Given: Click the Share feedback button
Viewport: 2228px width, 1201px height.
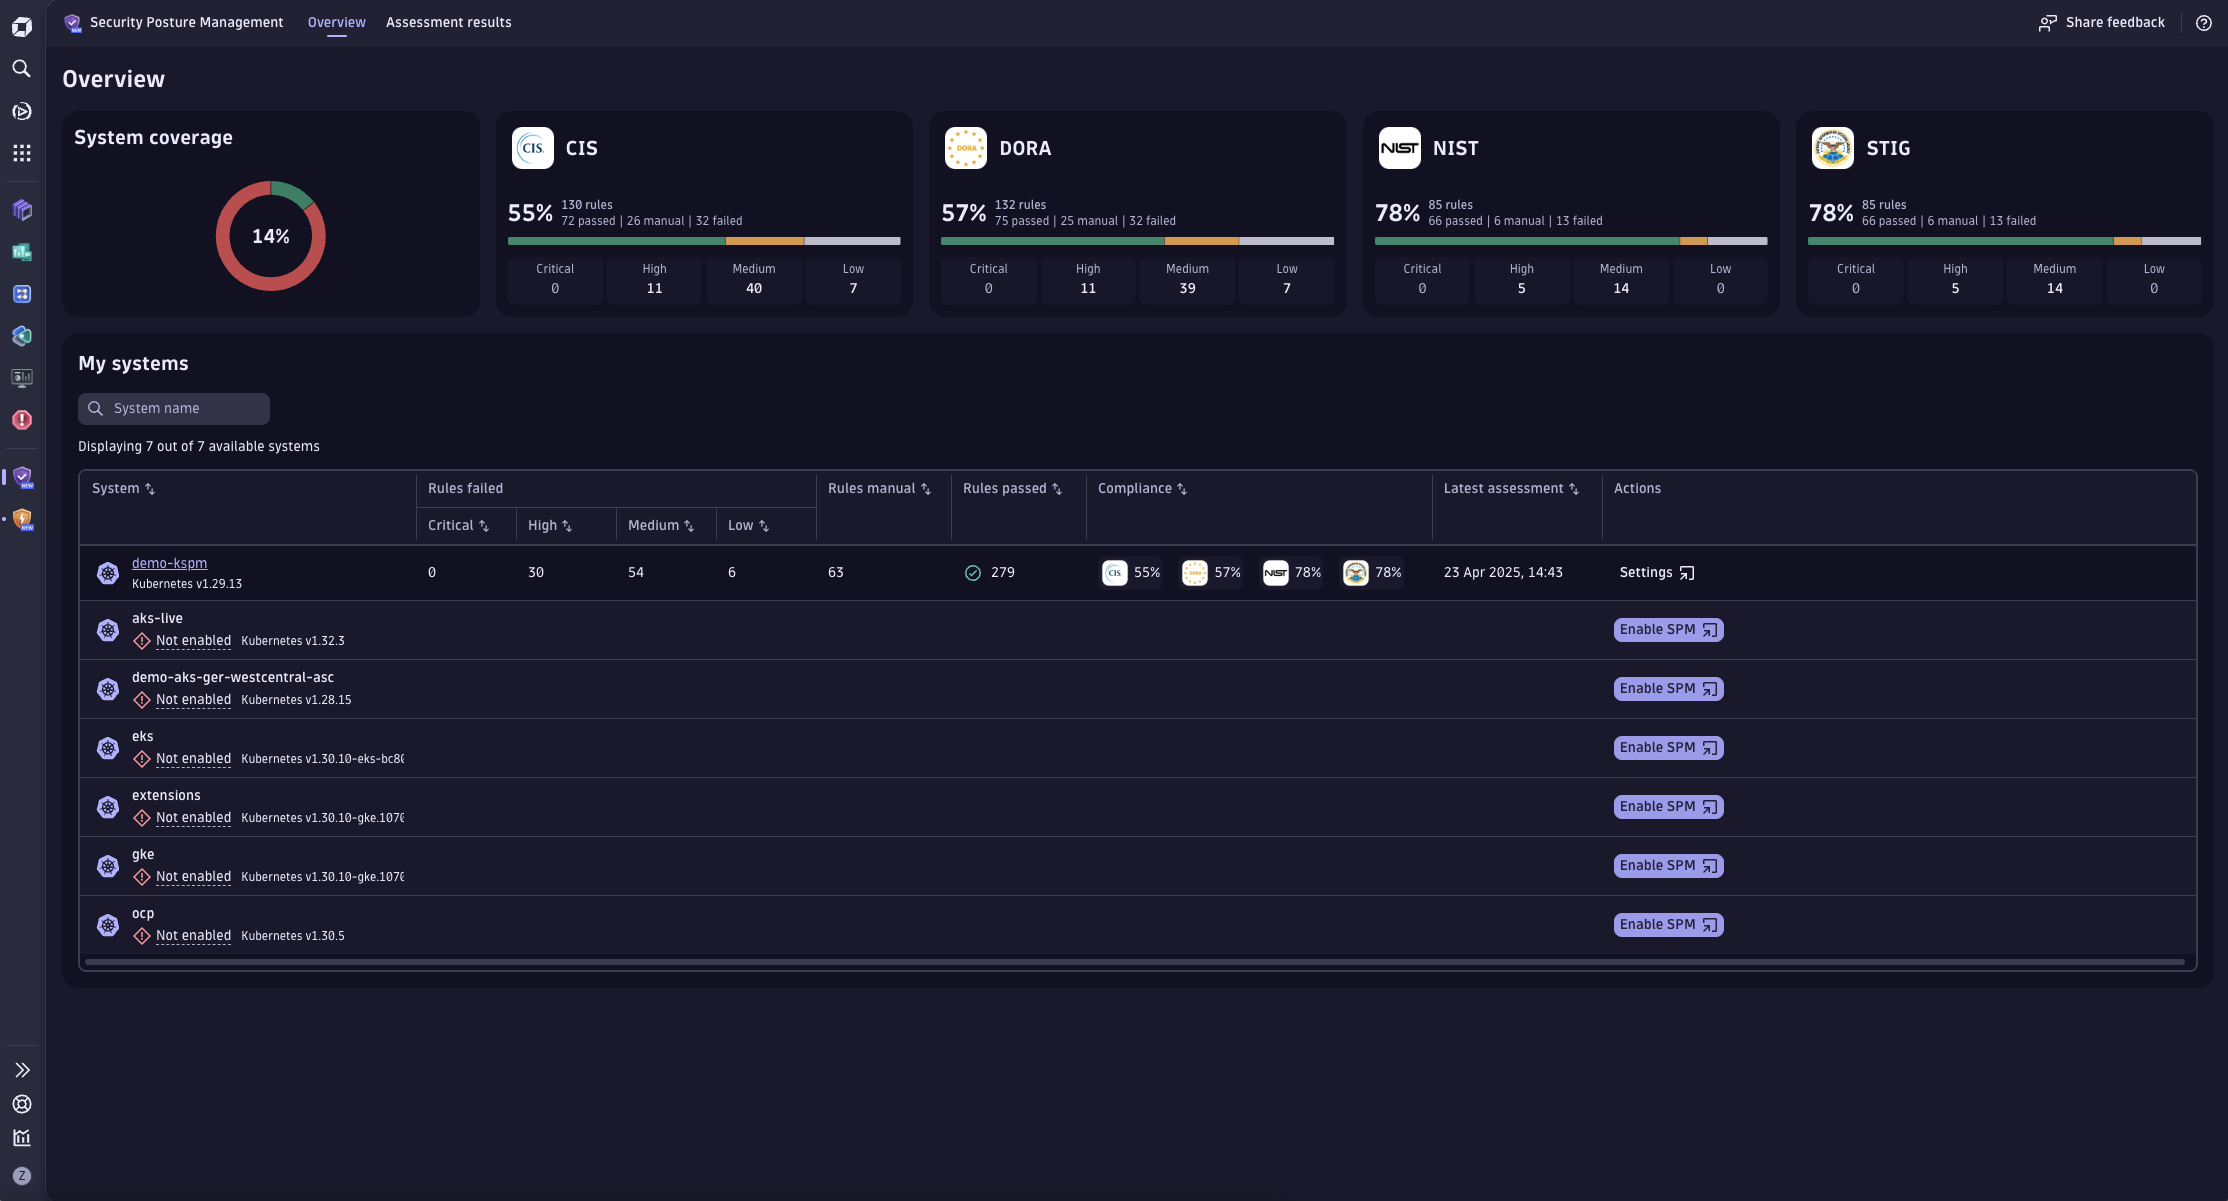Looking at the screenshot, I should click(2101, 23).
